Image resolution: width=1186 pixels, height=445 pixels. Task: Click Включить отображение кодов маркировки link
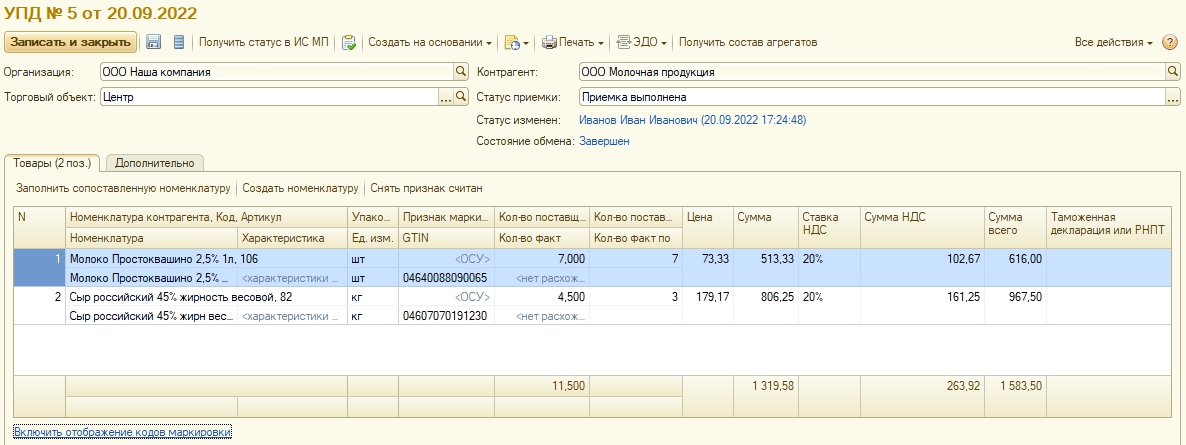(x=122, y=432)
